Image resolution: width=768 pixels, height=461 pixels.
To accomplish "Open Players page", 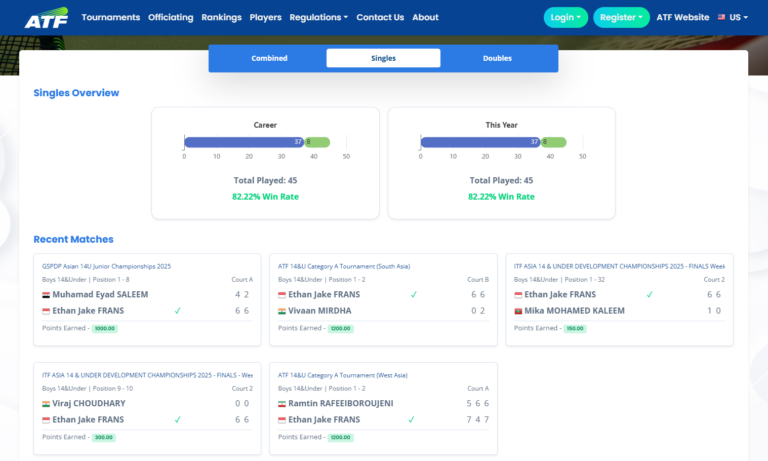I will click(265, 17).
